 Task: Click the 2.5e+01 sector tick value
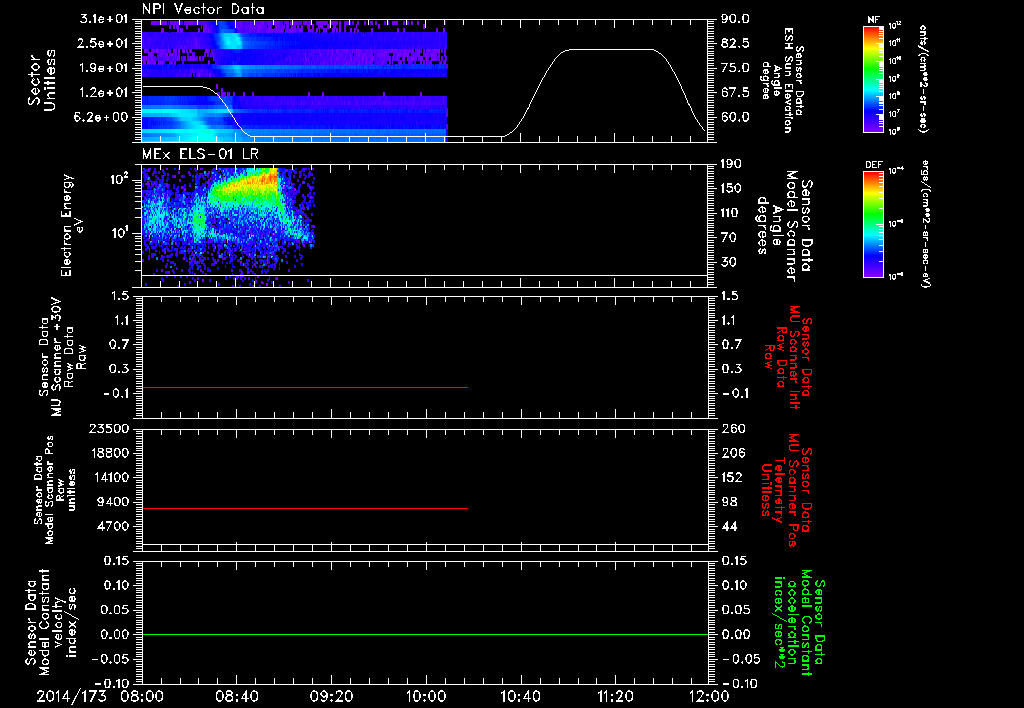103,43
